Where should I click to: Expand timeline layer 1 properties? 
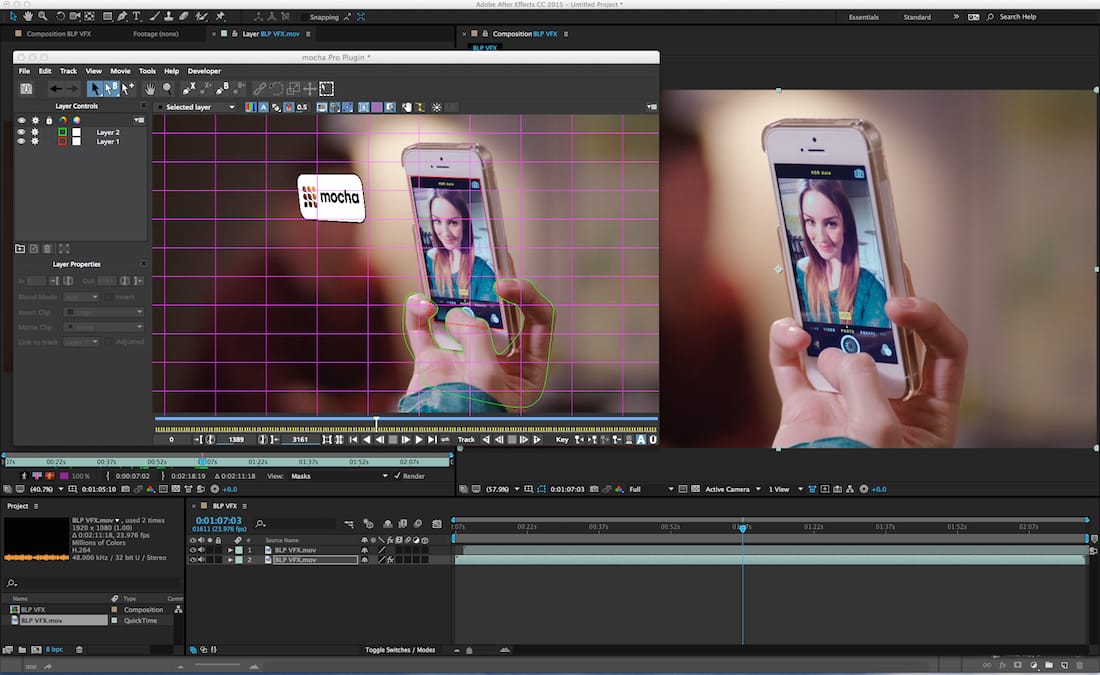(230, 550)
